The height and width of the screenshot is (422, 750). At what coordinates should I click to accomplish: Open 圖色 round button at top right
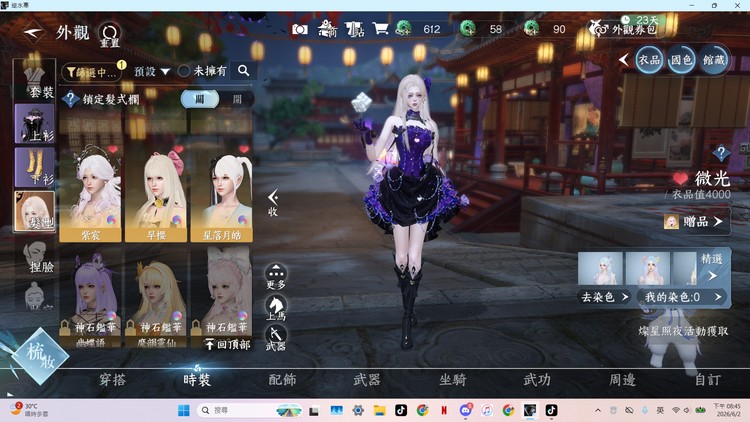(681, 60)
